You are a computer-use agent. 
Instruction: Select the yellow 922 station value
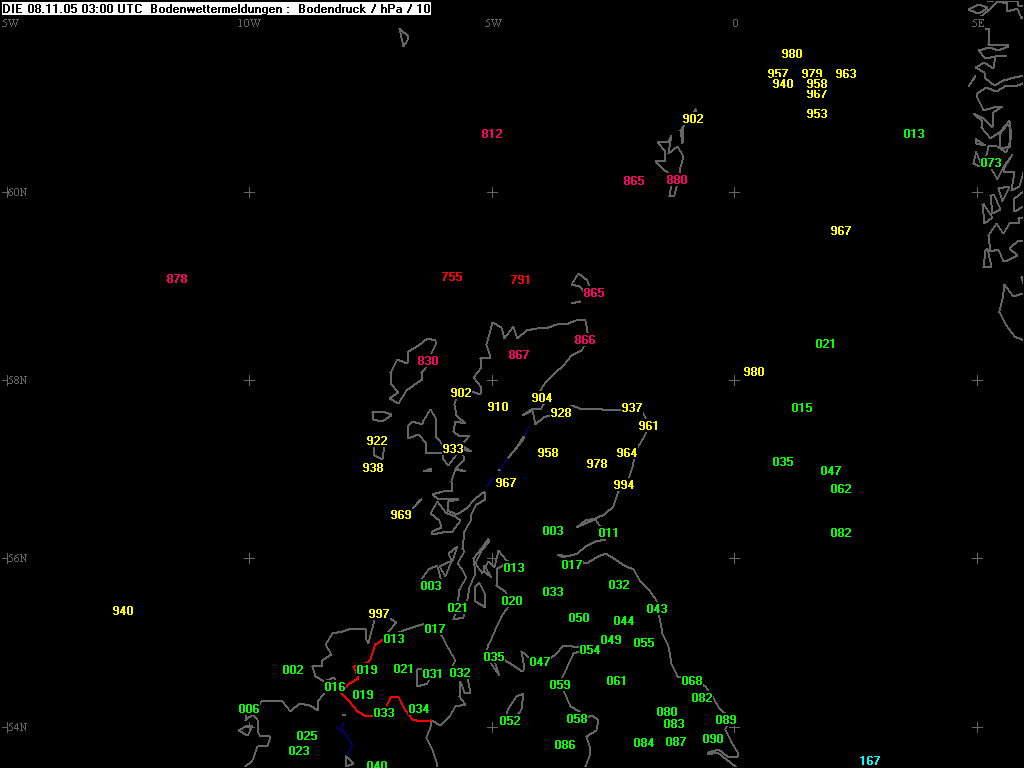[x=377, y=441]
